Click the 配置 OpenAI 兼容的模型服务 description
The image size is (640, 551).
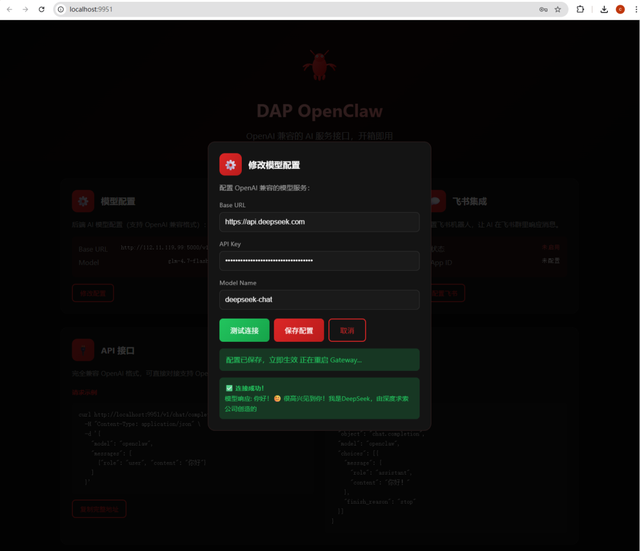264,188
